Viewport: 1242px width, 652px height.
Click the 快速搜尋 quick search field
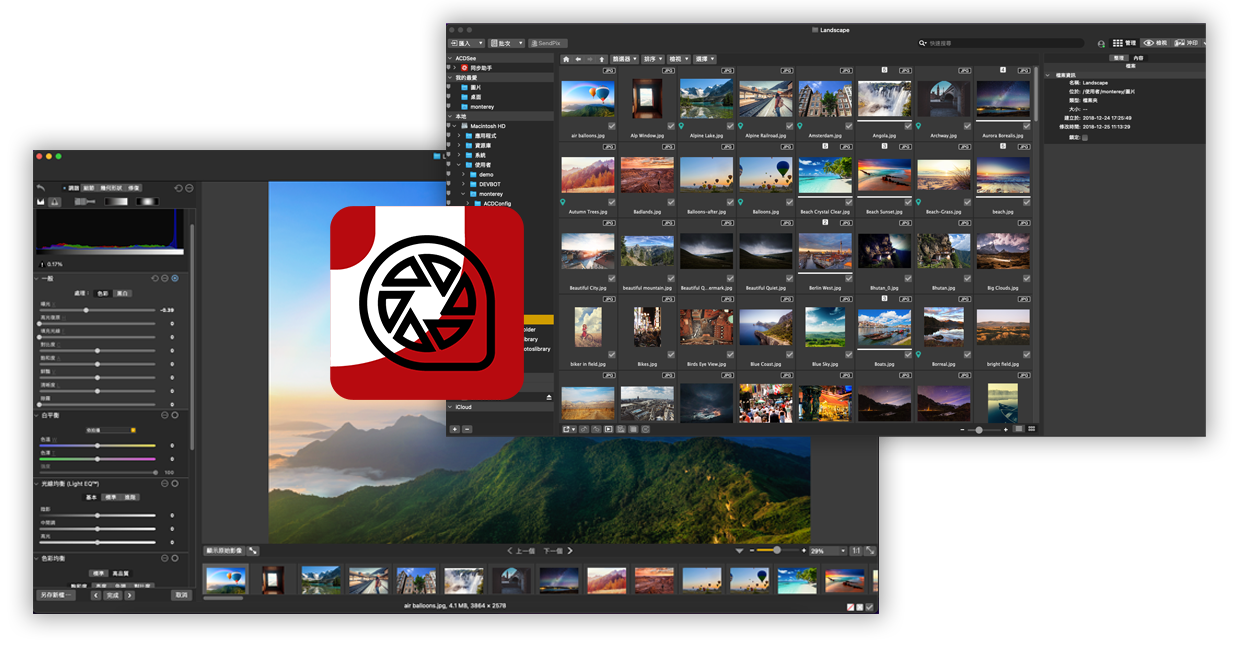1001,43
